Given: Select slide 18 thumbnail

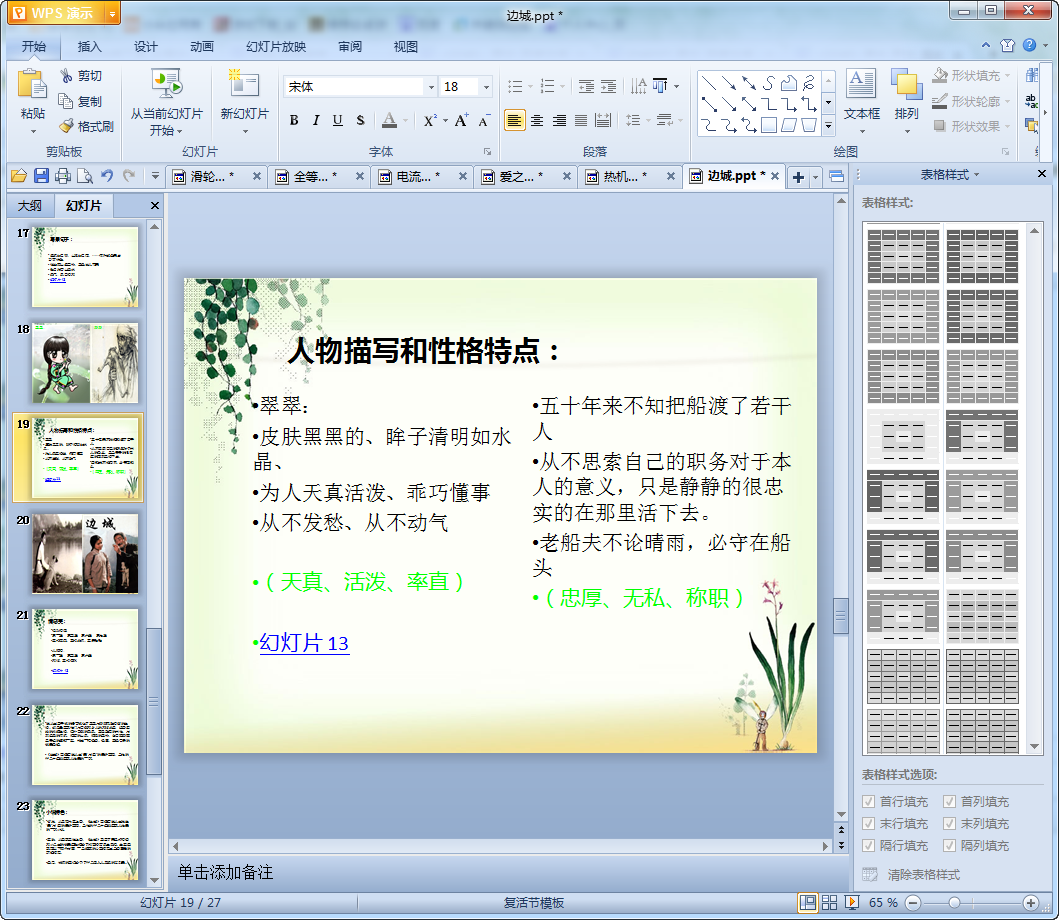Looking at the screenshot, I should point(85,363).
